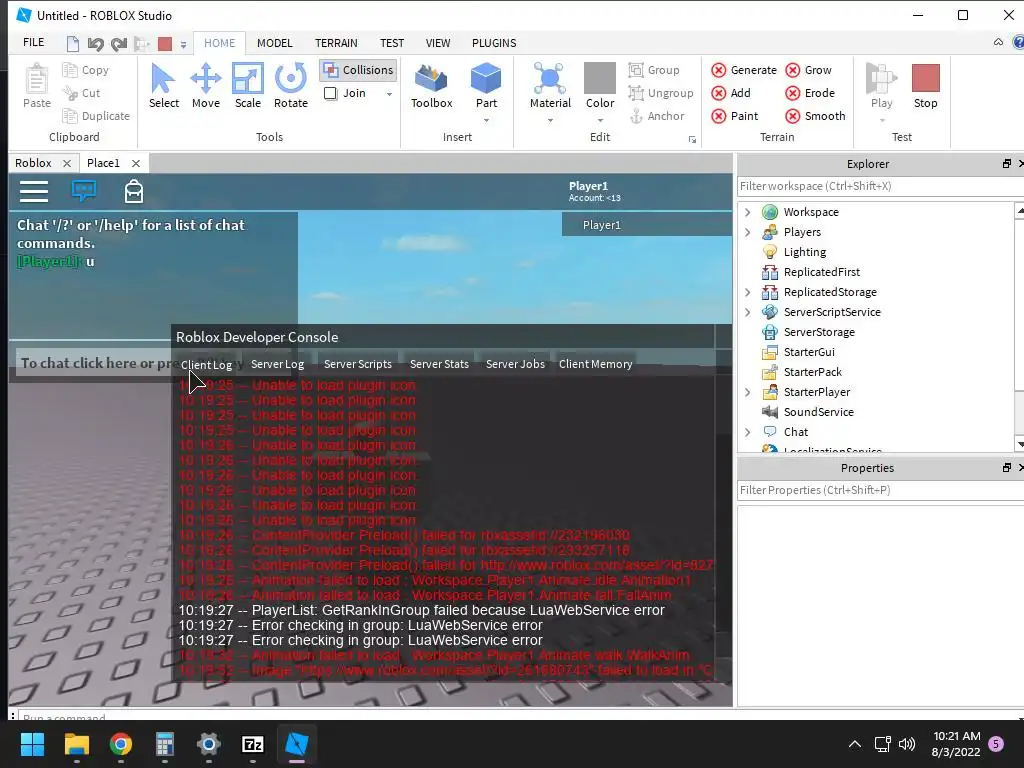Click the Ungroup button
Image resolution: width=1024 pixels, height=768 pixels.
(x=661, y=93)
